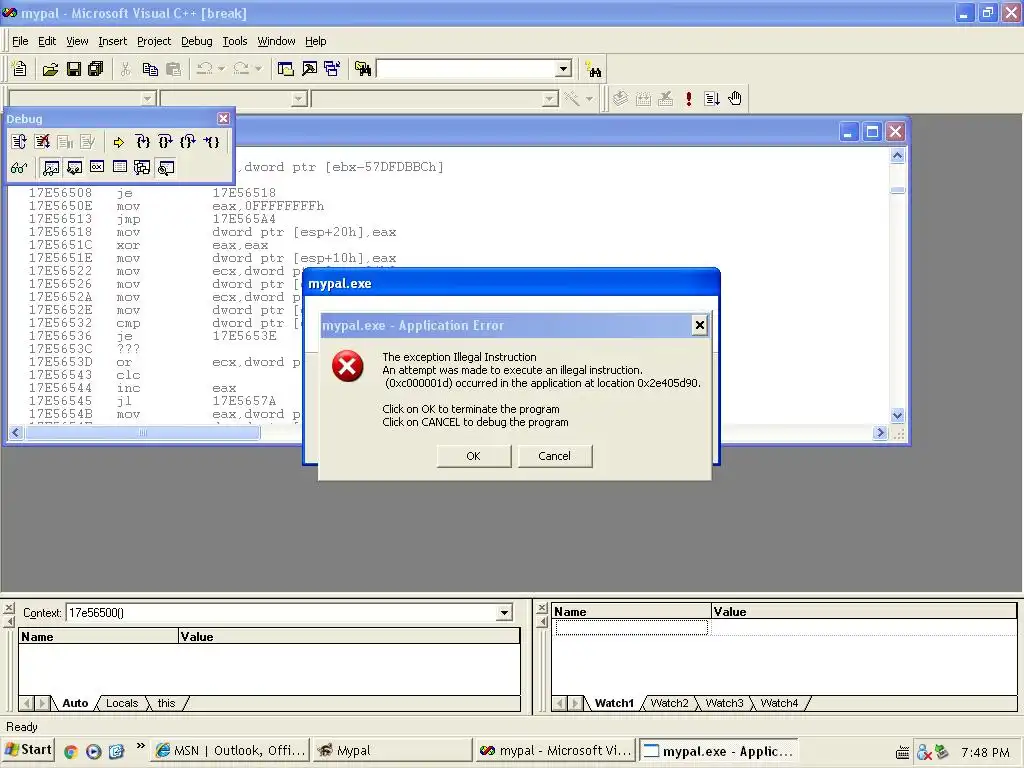Open the Tools menu
1024x768 pixels.
pyautogui.click(x=234, y=41)
